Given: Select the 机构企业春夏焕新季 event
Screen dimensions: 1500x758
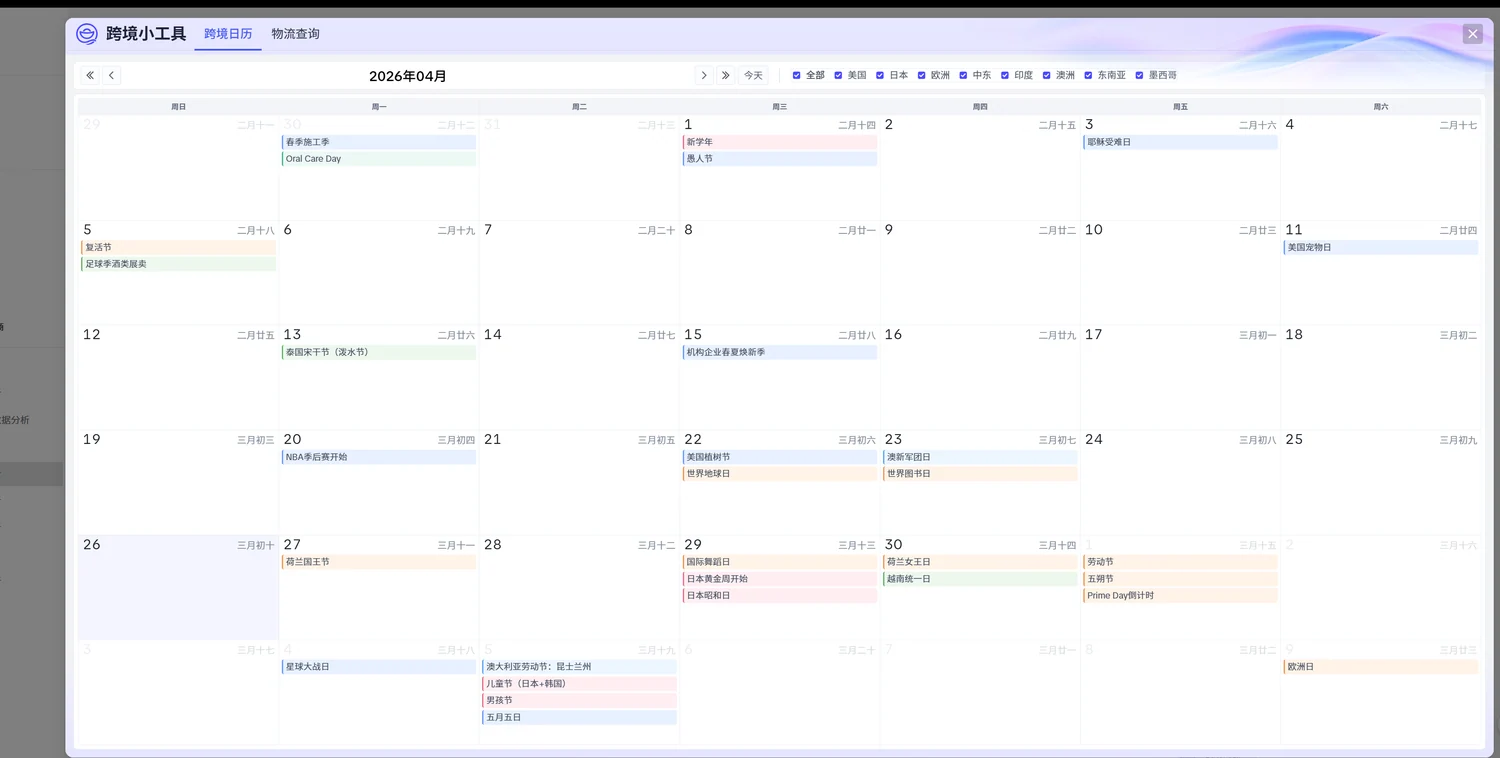Looking at the screenshot, I should [780, 352].
